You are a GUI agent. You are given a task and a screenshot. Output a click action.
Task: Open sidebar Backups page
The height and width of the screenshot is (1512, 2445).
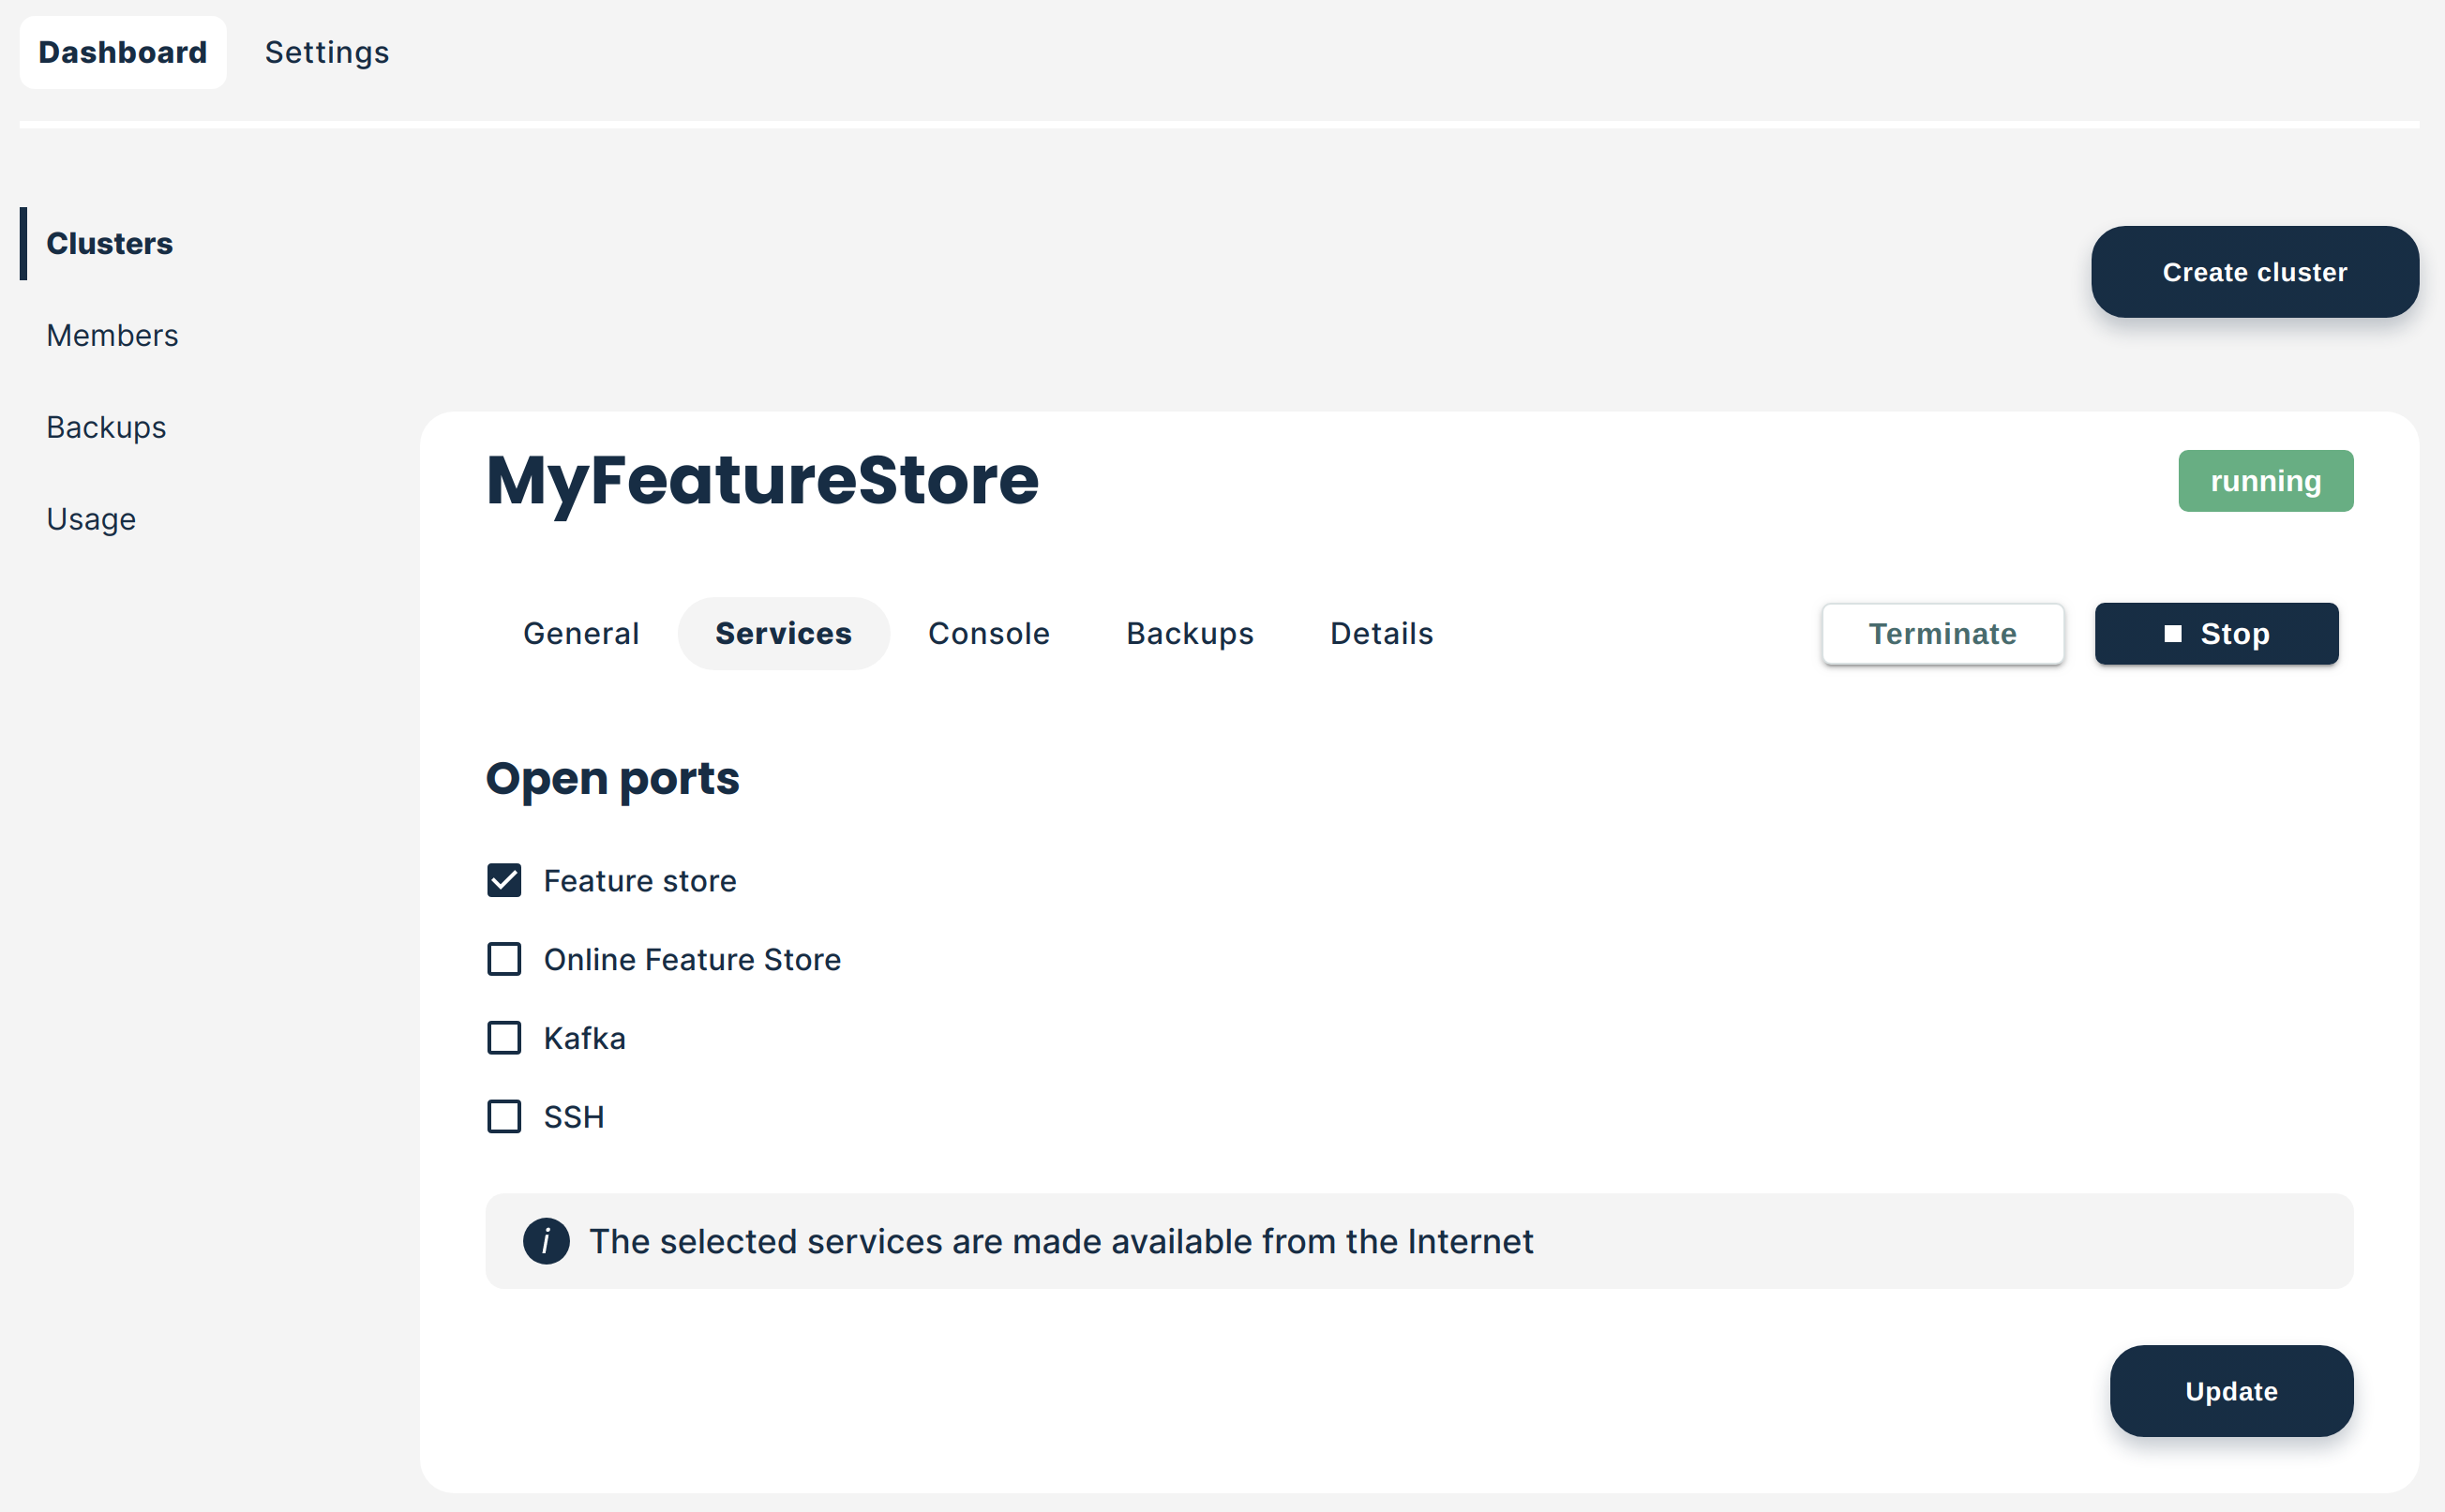tap(106, 427)
